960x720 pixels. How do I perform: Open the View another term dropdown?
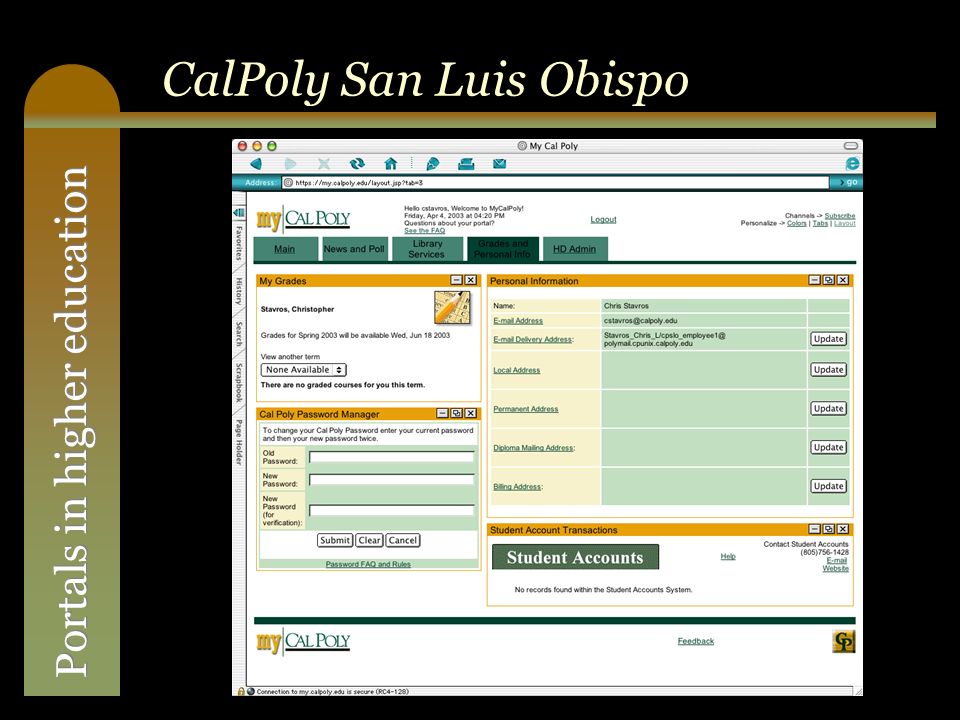304,370
